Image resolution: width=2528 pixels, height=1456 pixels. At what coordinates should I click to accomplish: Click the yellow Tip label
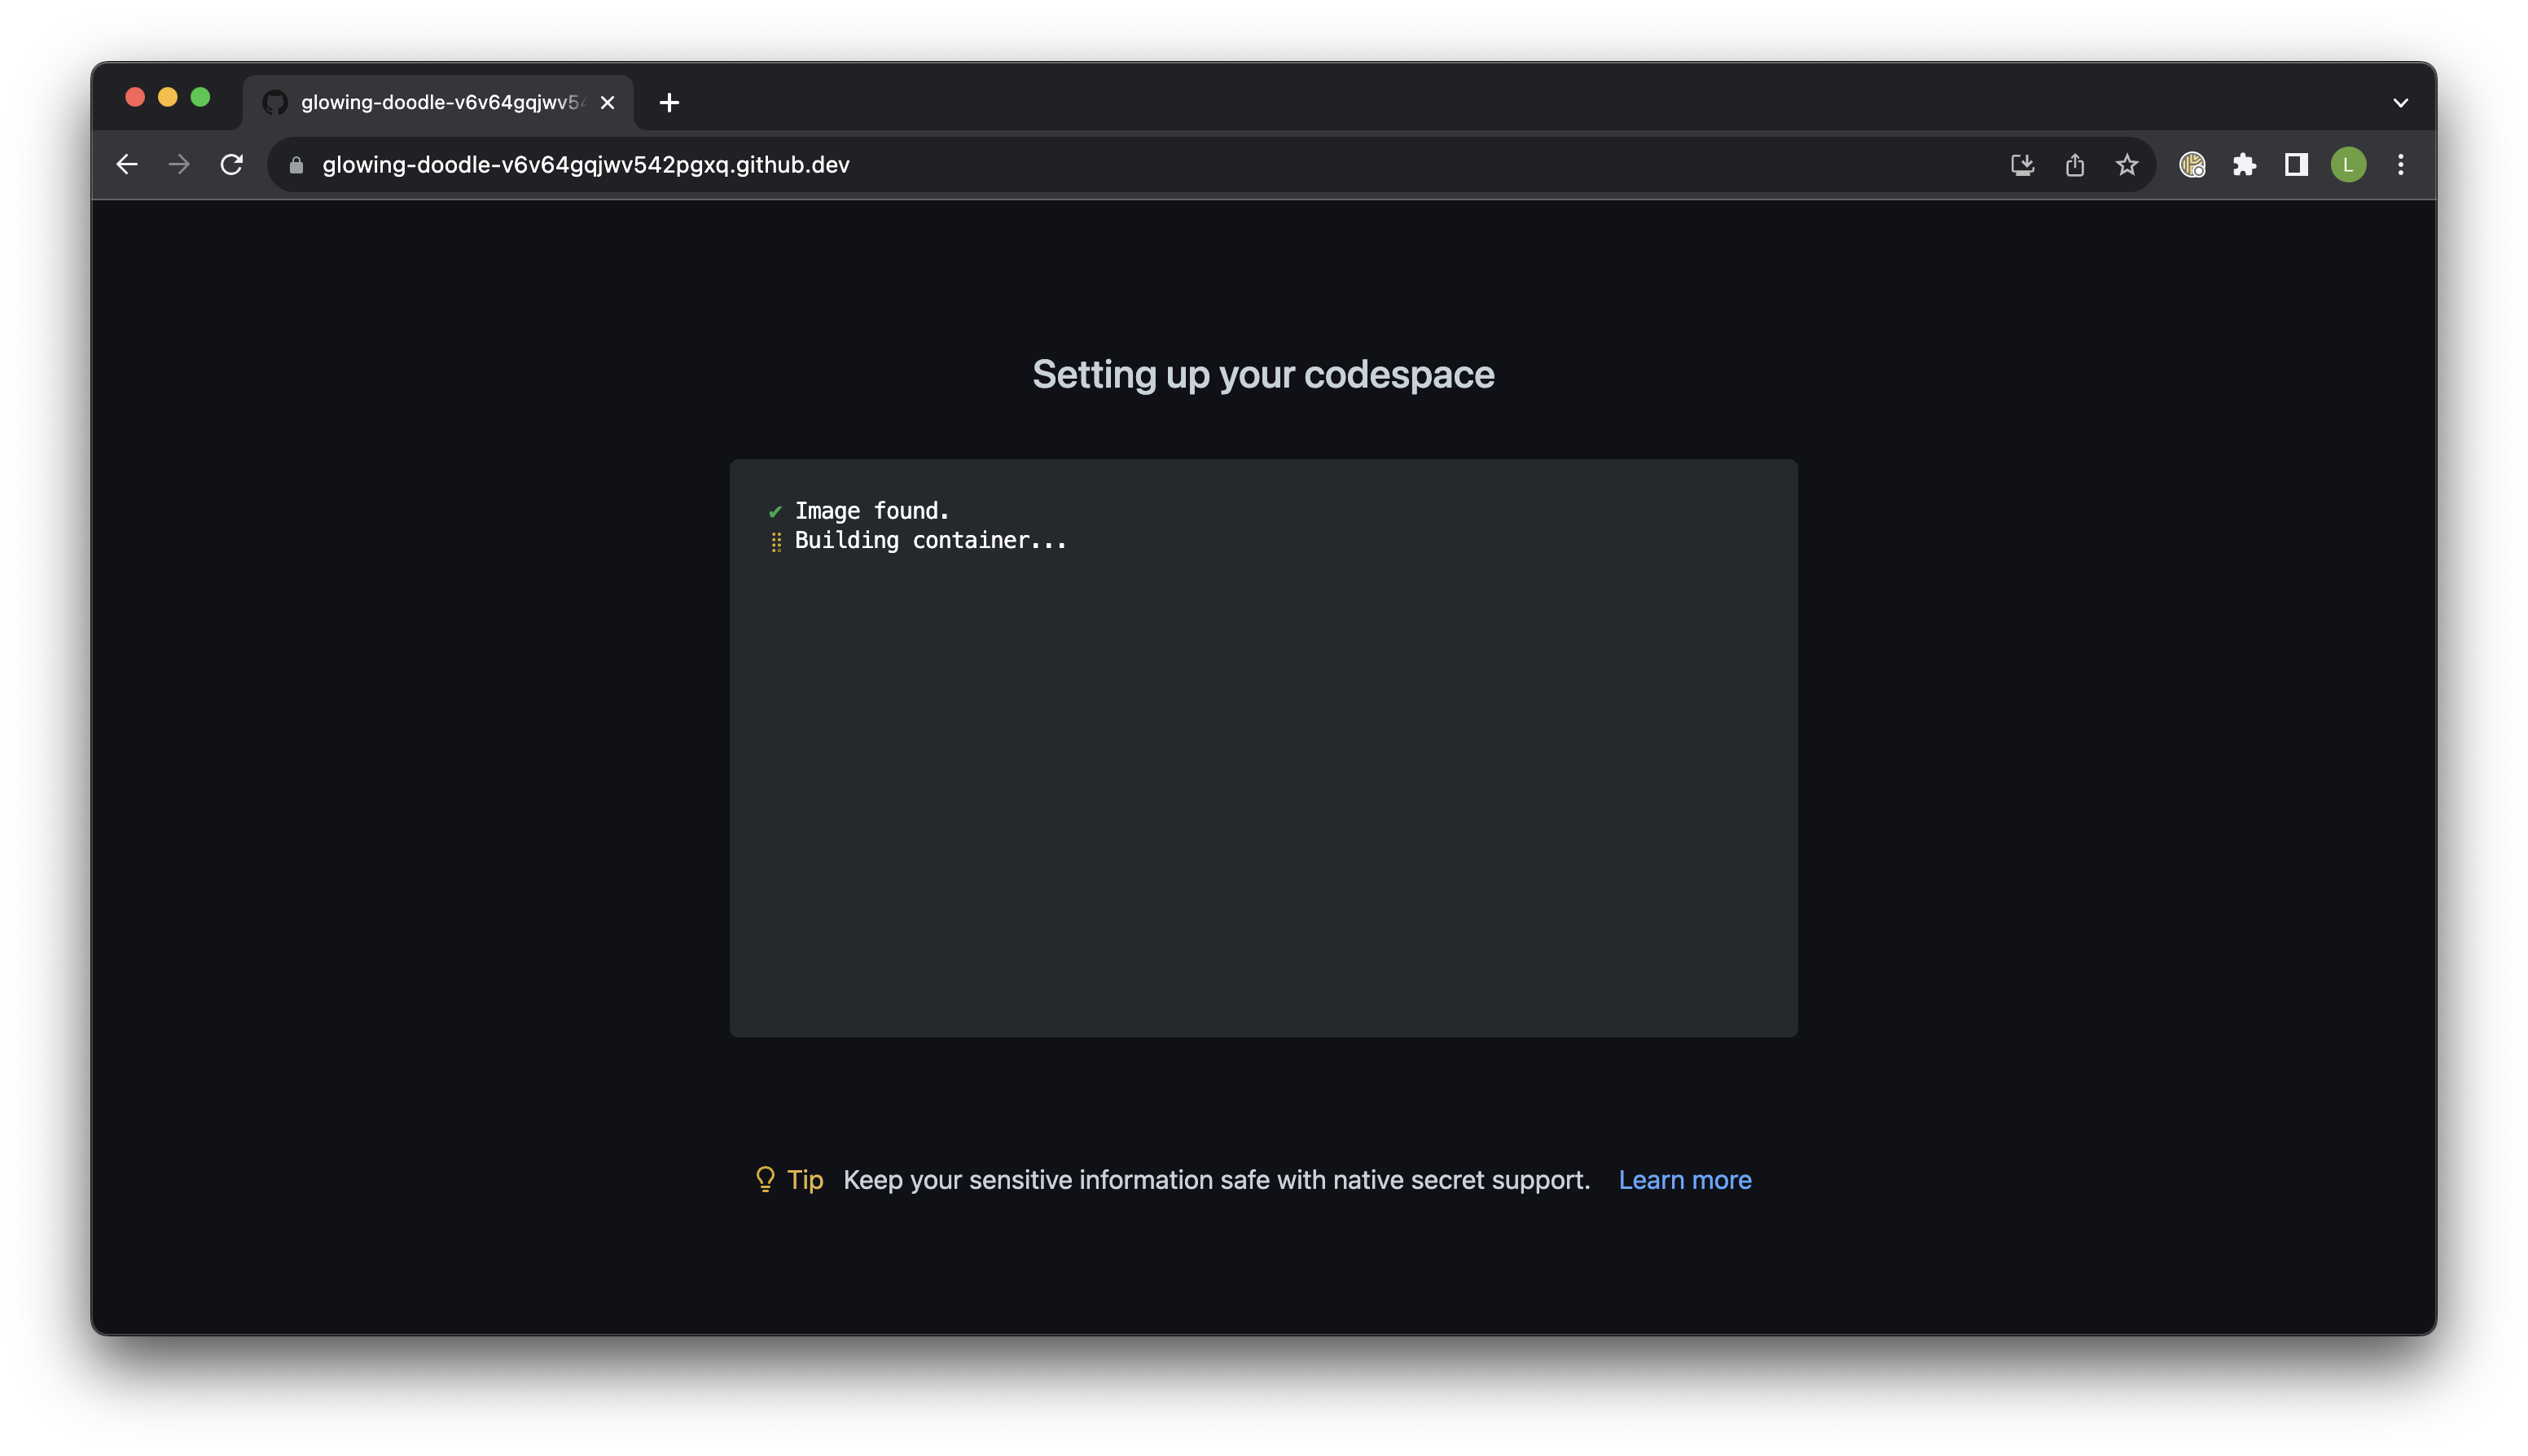805,1180
